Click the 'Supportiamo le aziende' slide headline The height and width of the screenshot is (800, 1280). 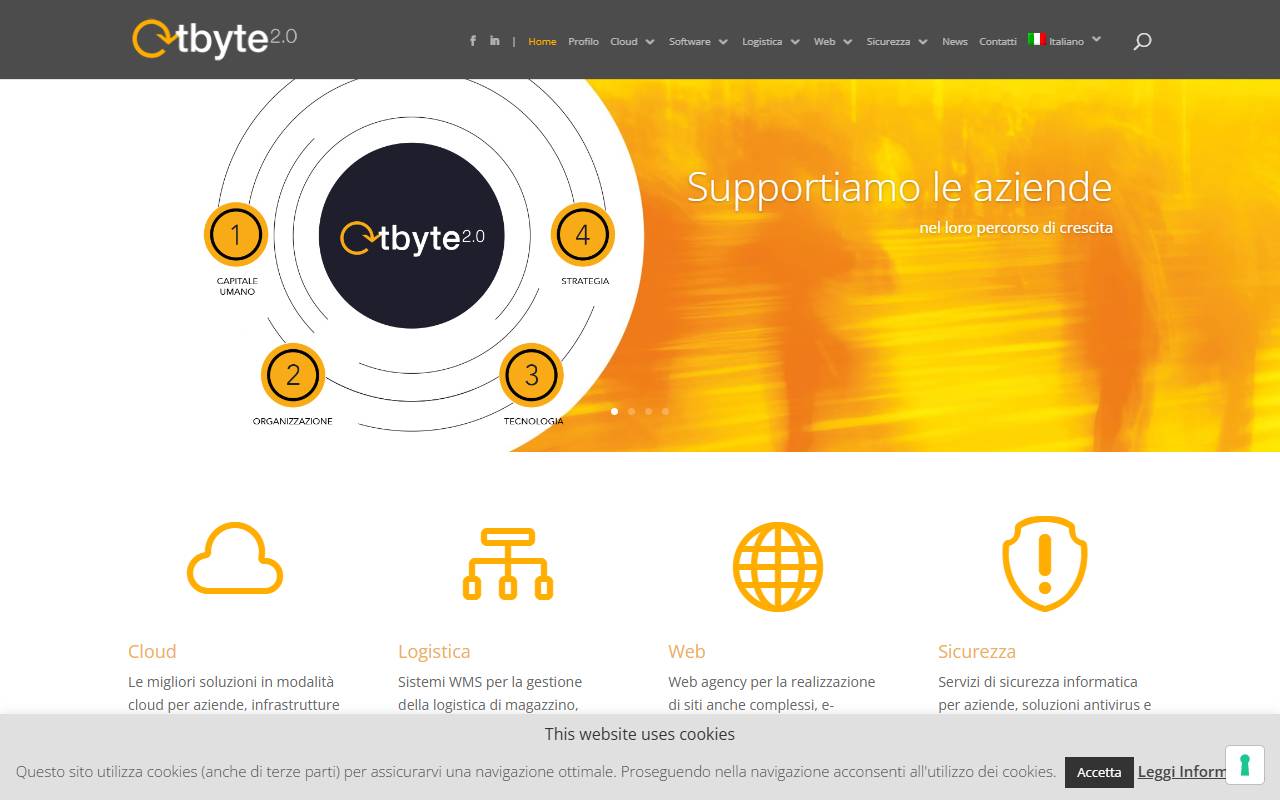click(x=899, y=187)
